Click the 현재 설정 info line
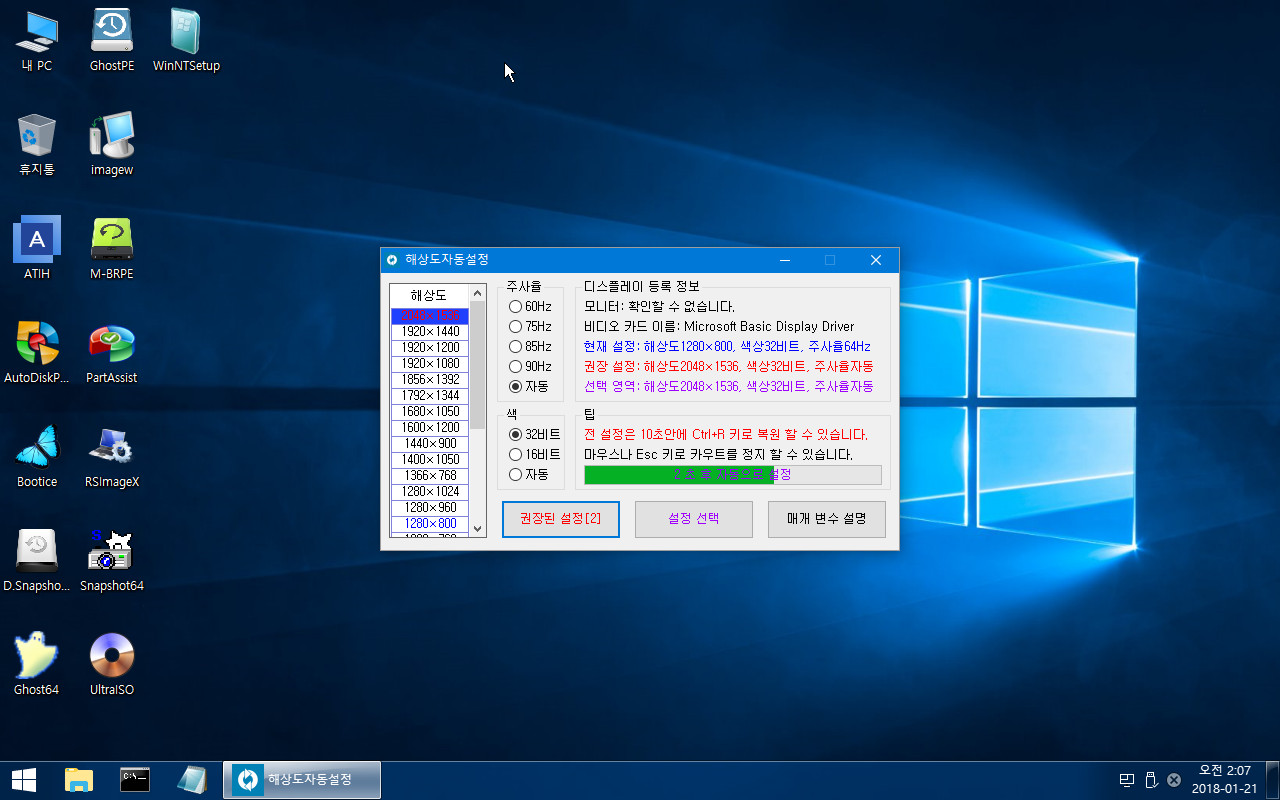 727,346
